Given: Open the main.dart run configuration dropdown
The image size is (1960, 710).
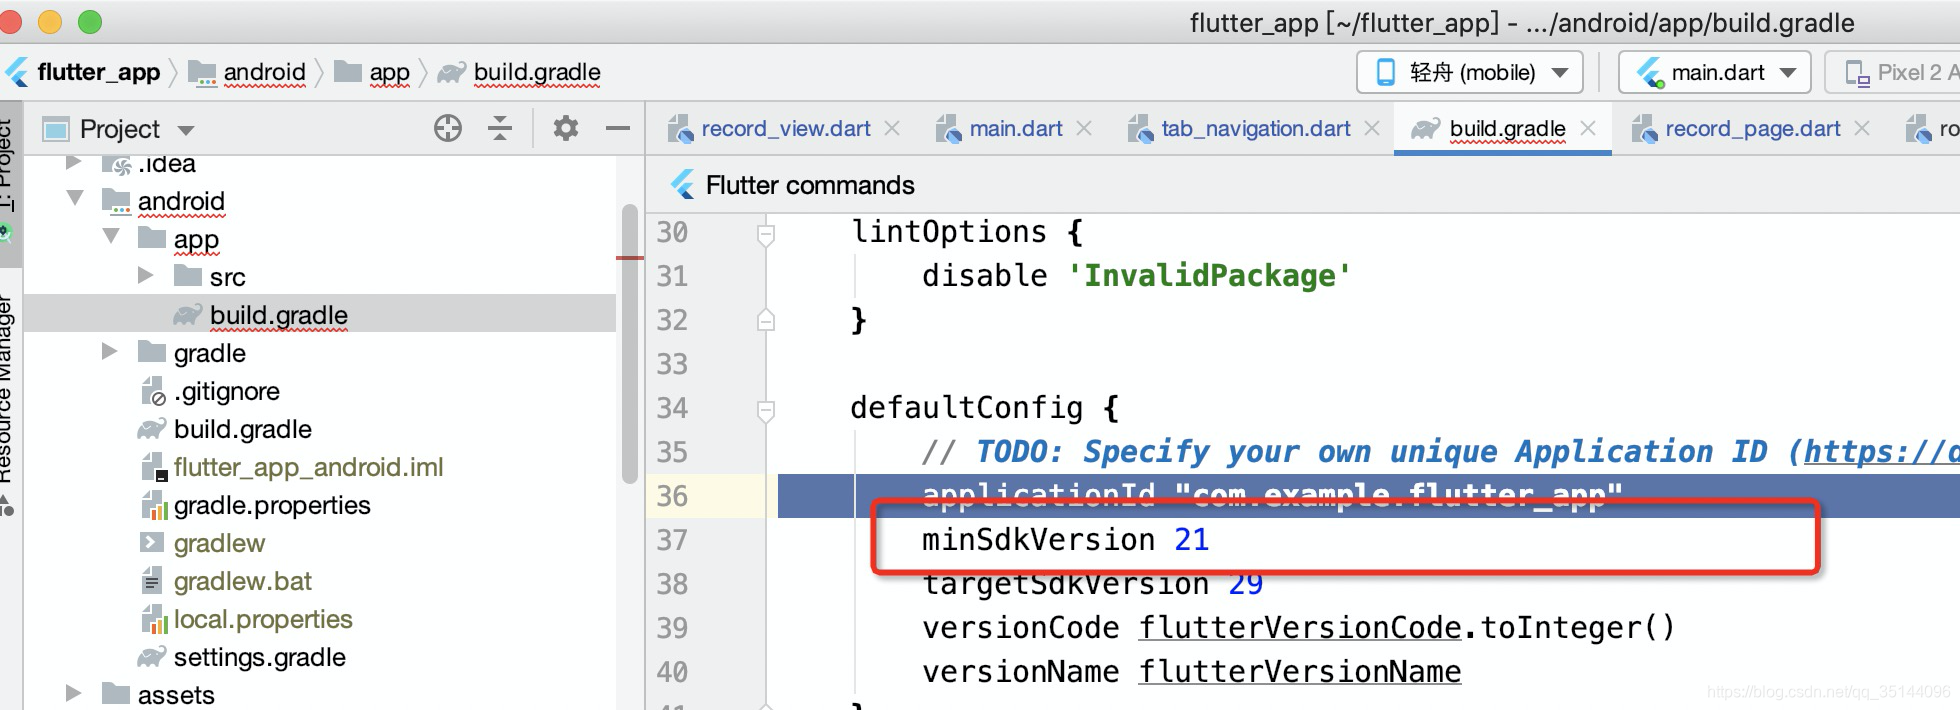Looking at the screenshot, I should click(x=1714, y=72).
